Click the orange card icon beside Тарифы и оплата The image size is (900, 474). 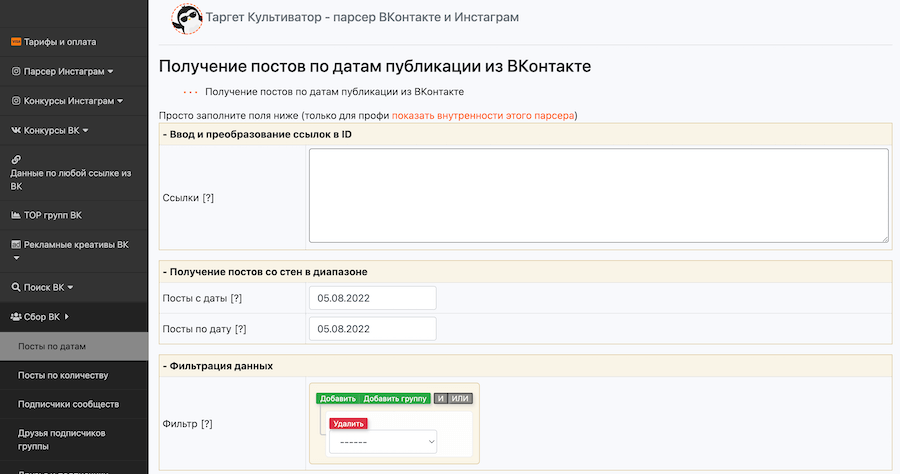pyautogui.click(x=16, y=43)
